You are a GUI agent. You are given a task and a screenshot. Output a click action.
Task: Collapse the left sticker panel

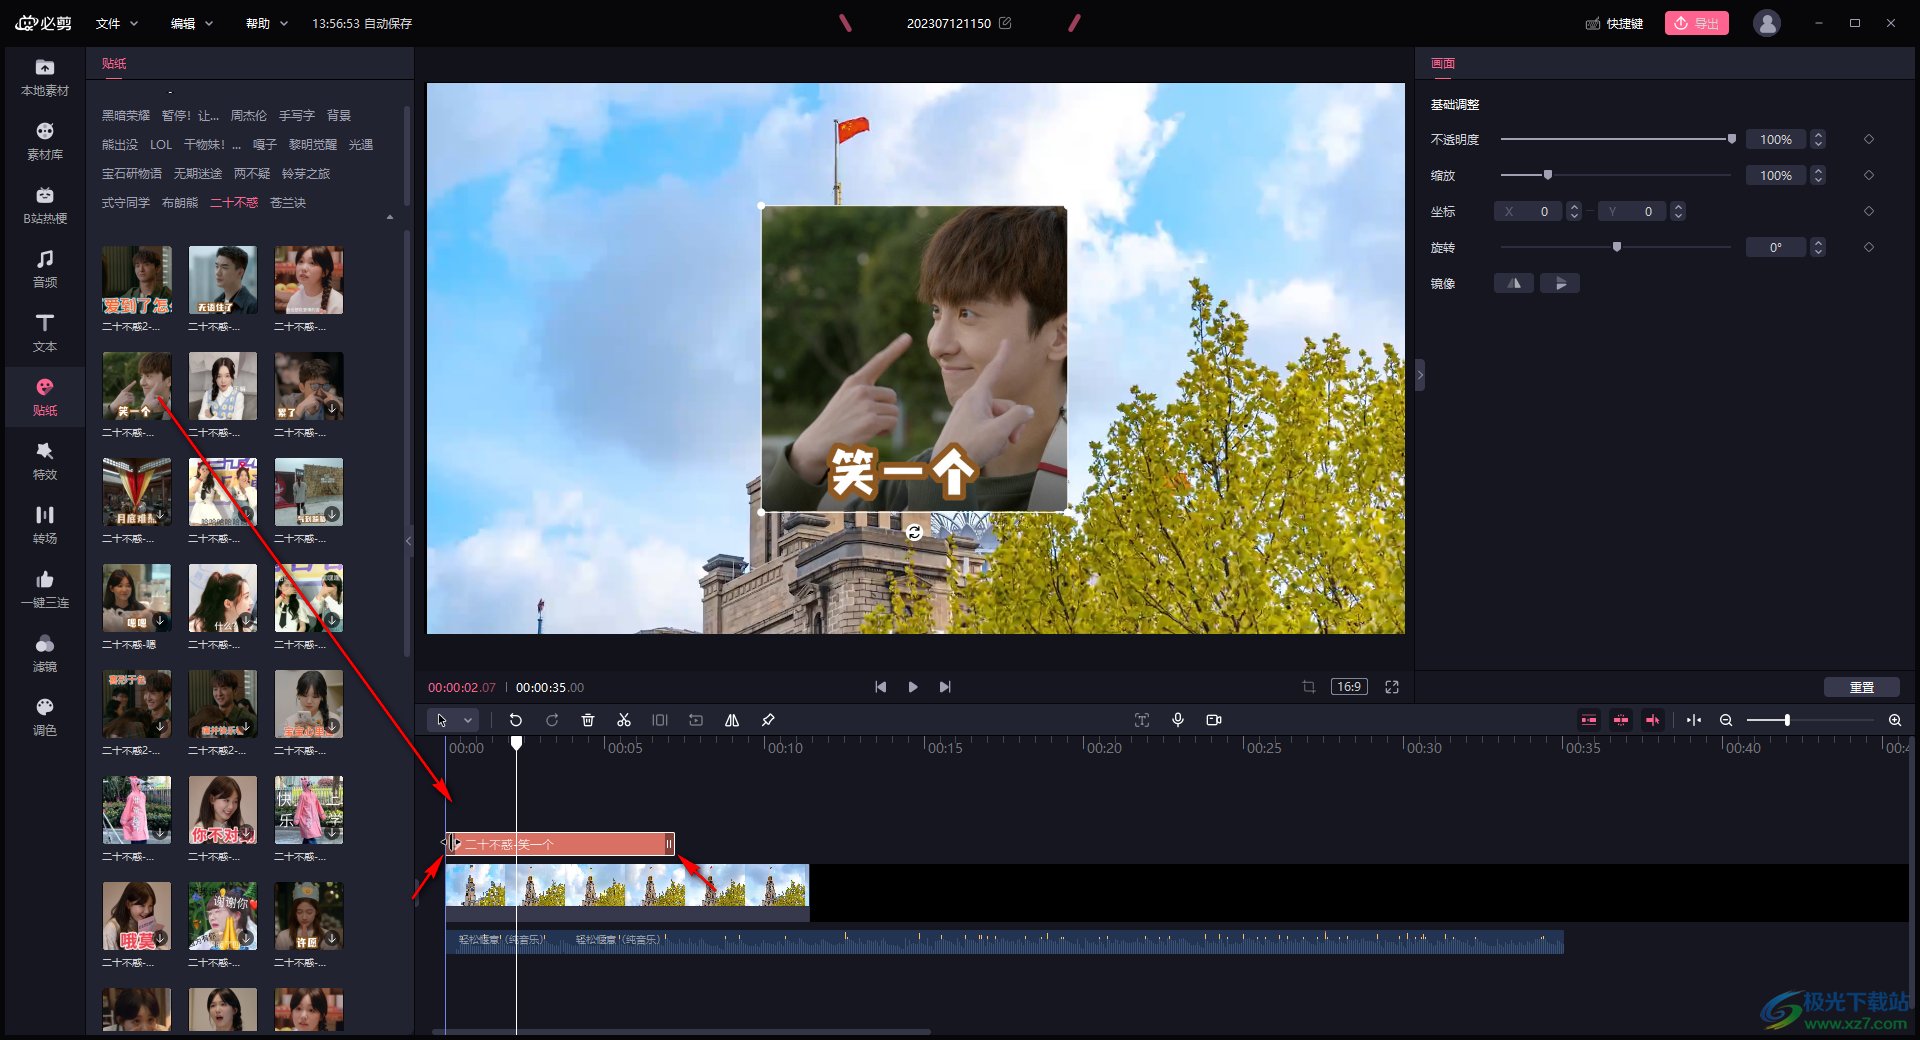click(409, 541)
